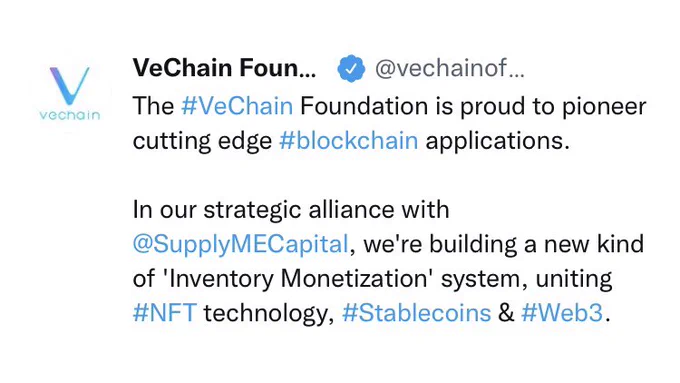The image size is (680, 383).
Task: Visit the @SupplyMECapital mention
Action: point(240,244)
